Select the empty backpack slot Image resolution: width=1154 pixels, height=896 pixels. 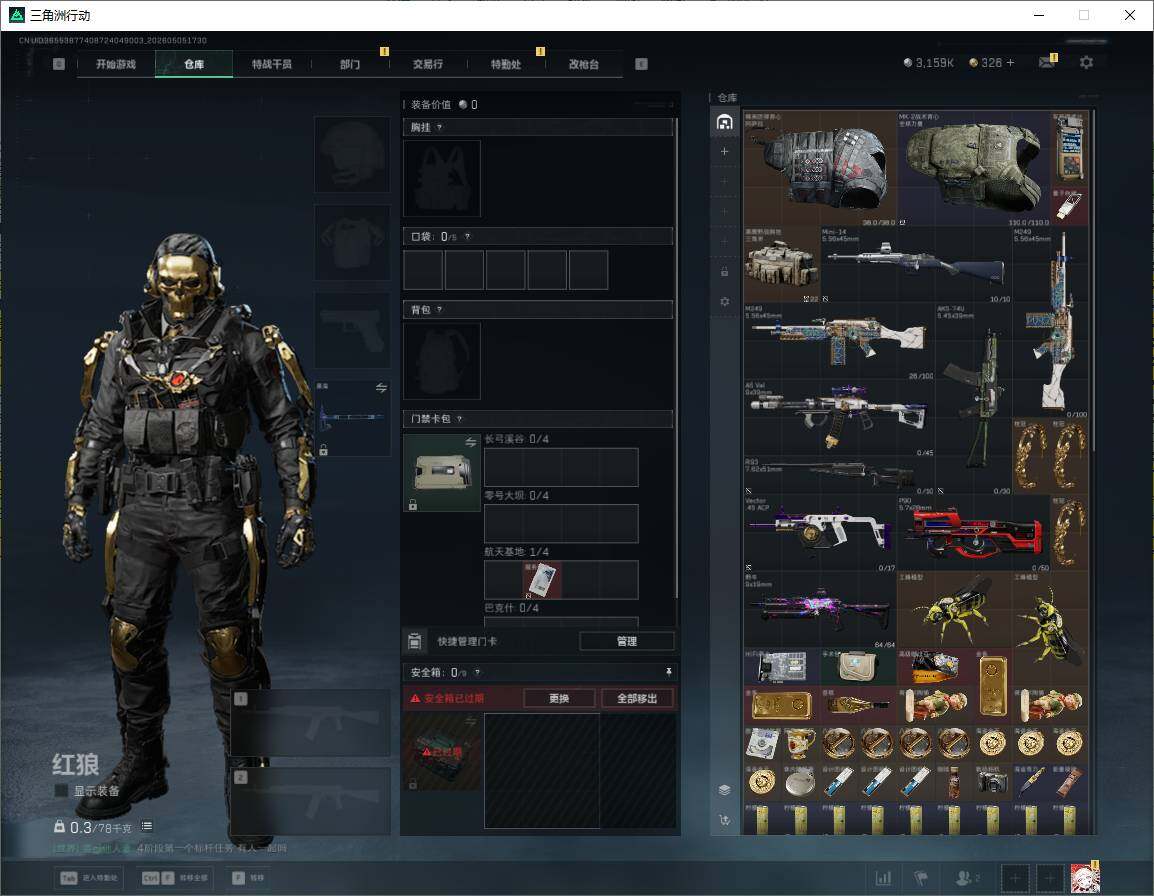click(x=442, y=361)
